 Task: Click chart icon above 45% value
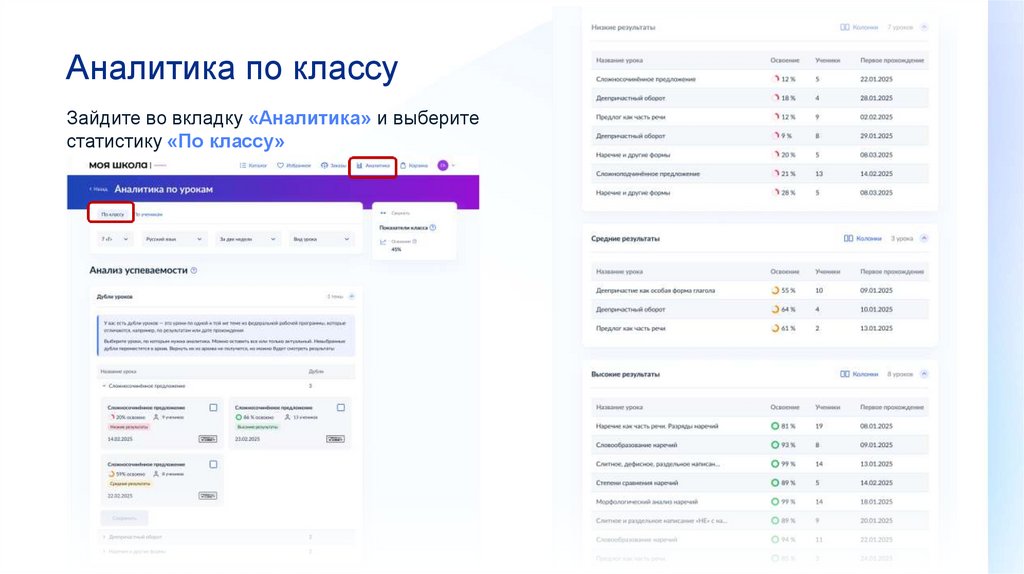[383, 242]
